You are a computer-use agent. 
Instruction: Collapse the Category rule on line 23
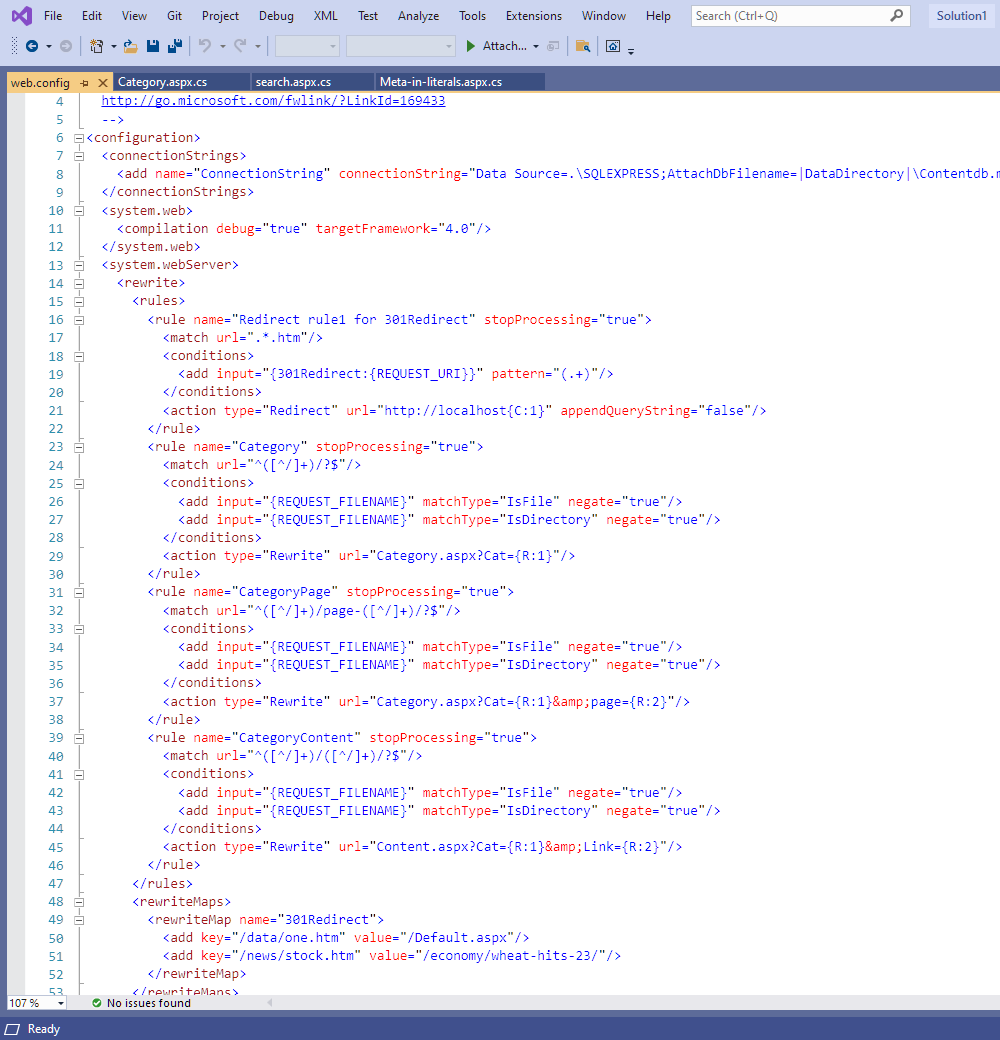click(79, 447)
